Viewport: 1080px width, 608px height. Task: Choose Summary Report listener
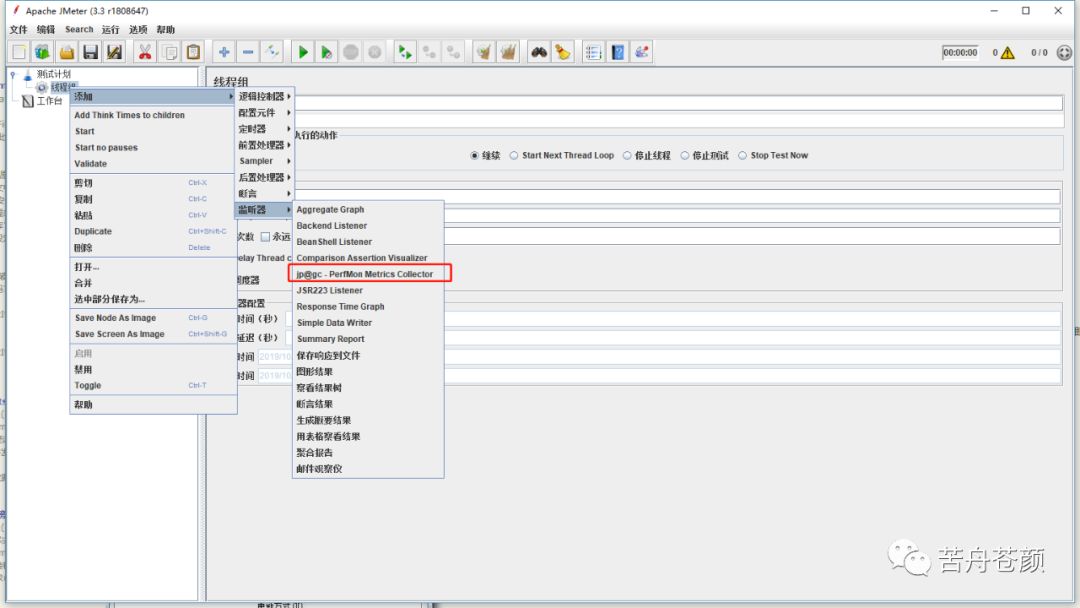tap(368, 339)
